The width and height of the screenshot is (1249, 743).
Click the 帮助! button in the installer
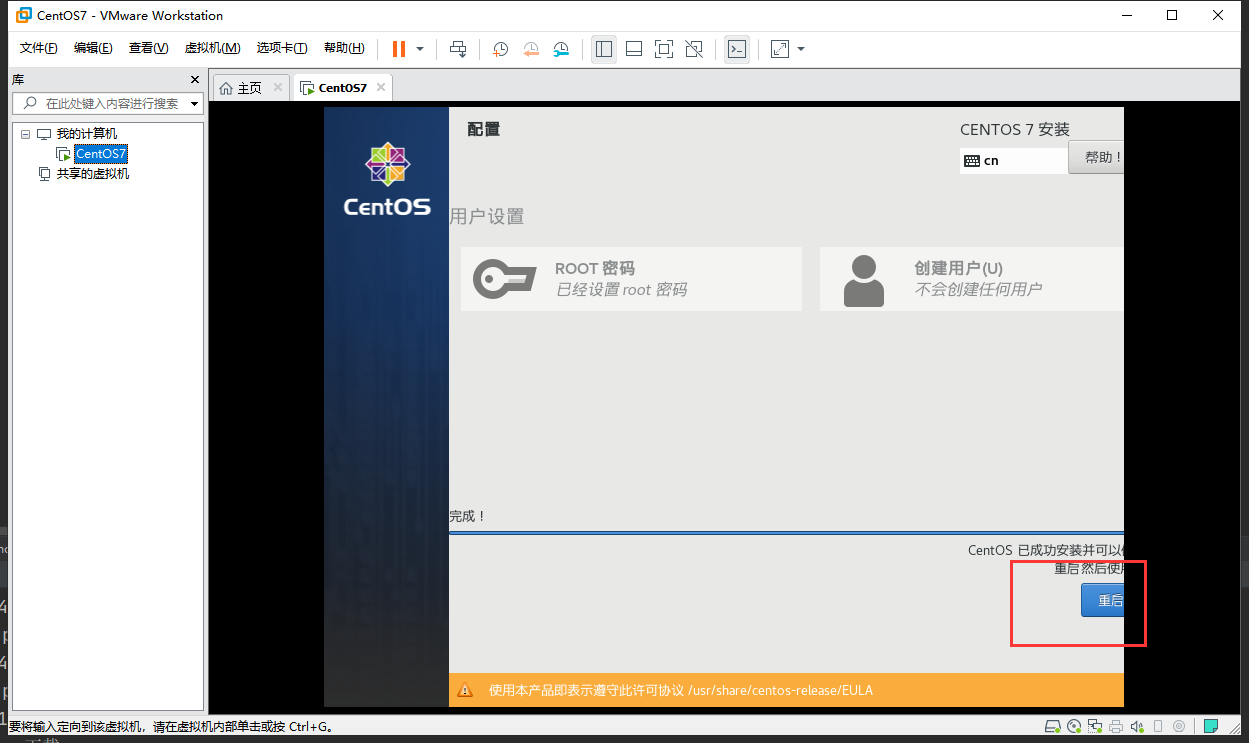(x=1097, y=157)
